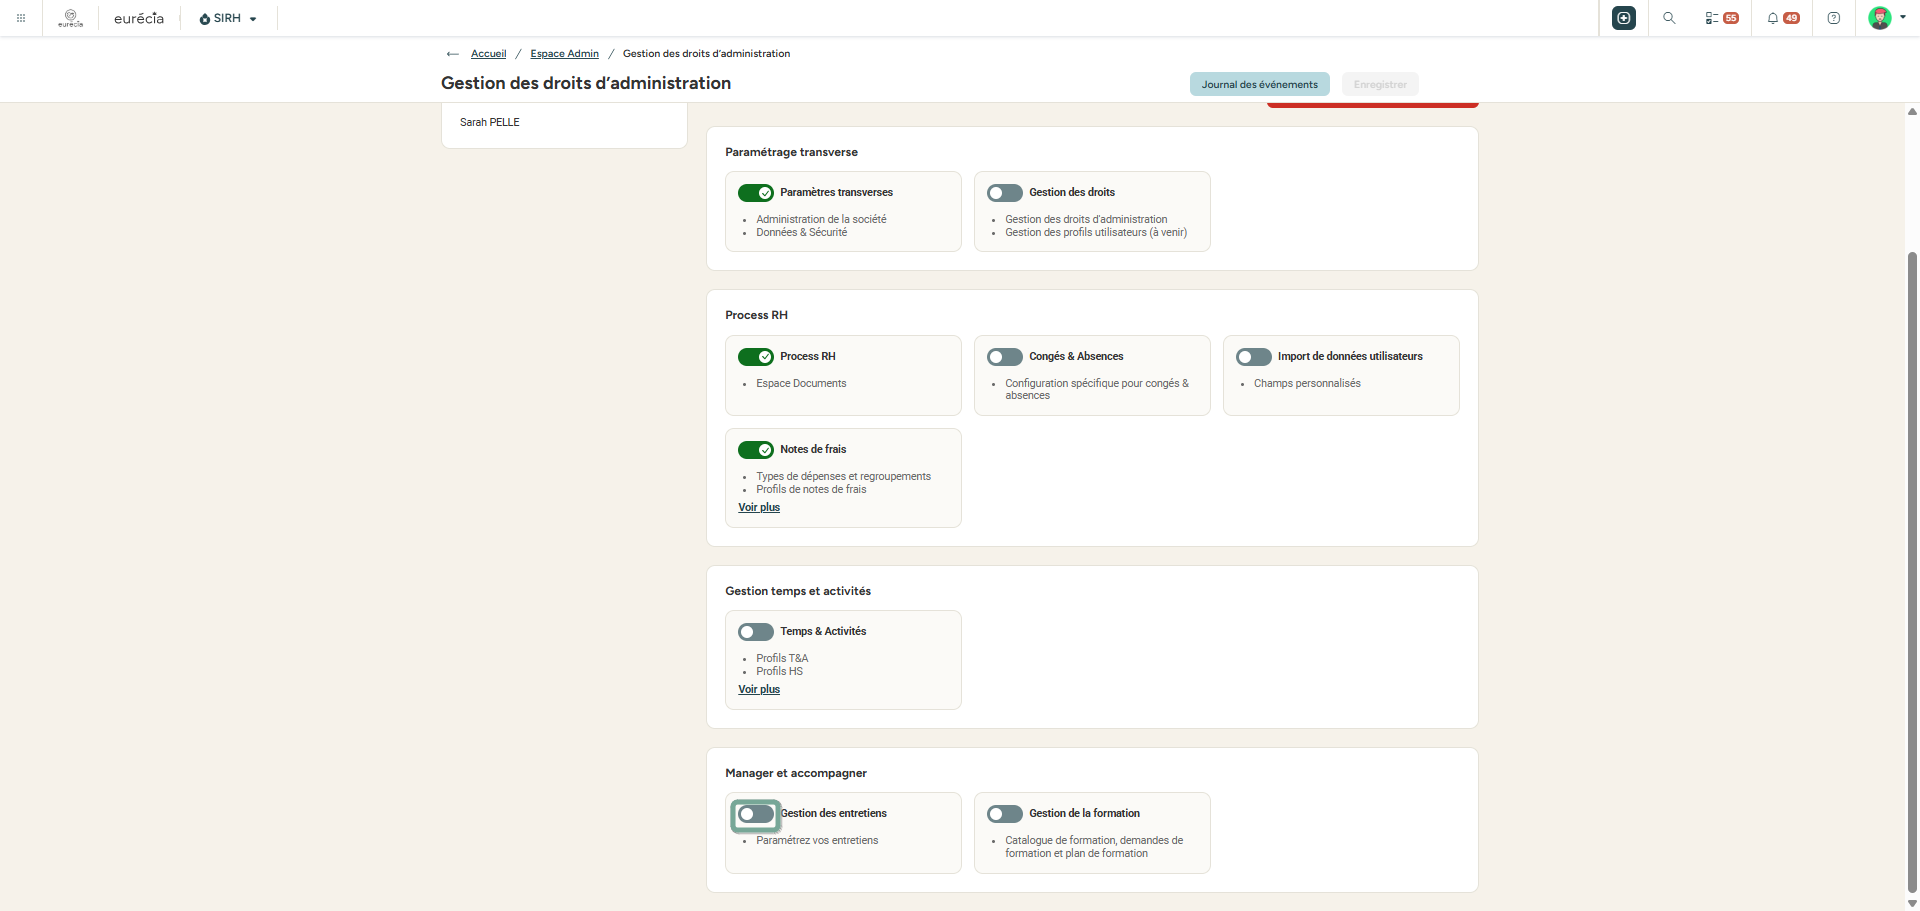Click the vertical page scrollbar
This screenshot has height=911, width=1920.
click(1912, 570)
